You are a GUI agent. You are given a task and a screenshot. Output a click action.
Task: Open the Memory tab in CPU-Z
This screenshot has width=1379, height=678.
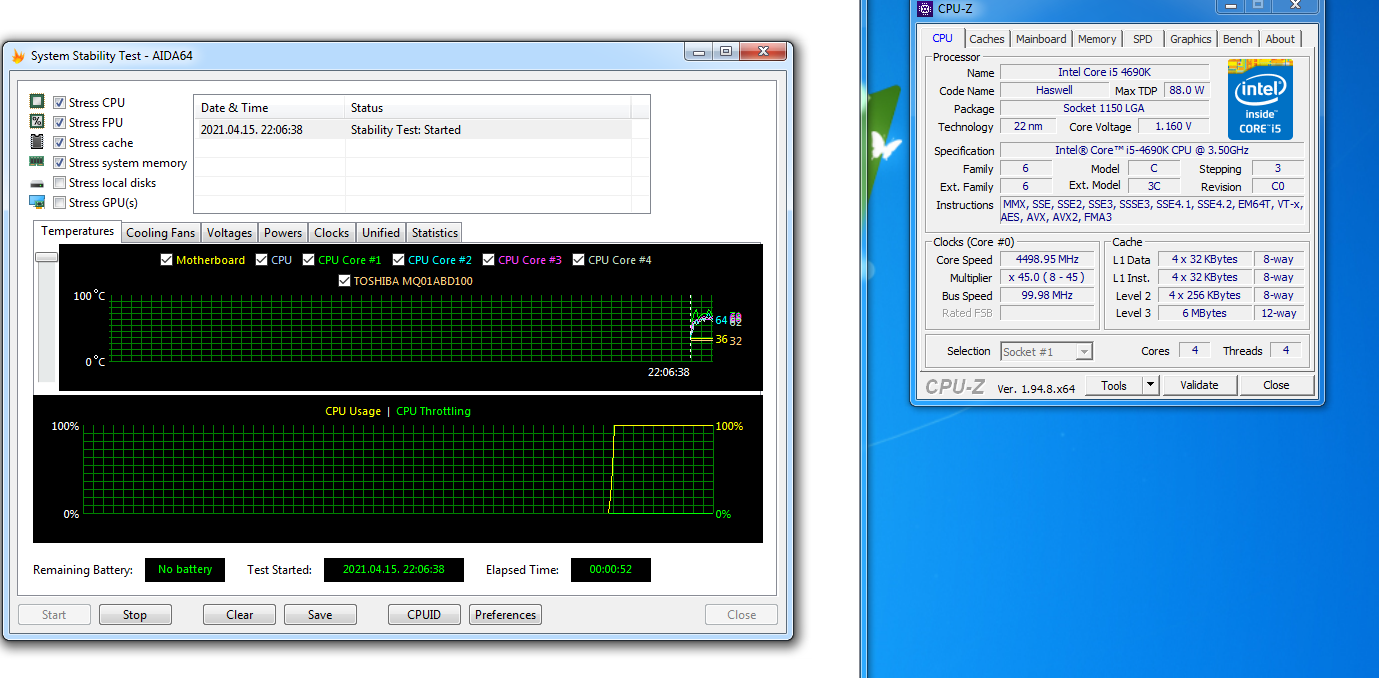[x=1097, y=39]
